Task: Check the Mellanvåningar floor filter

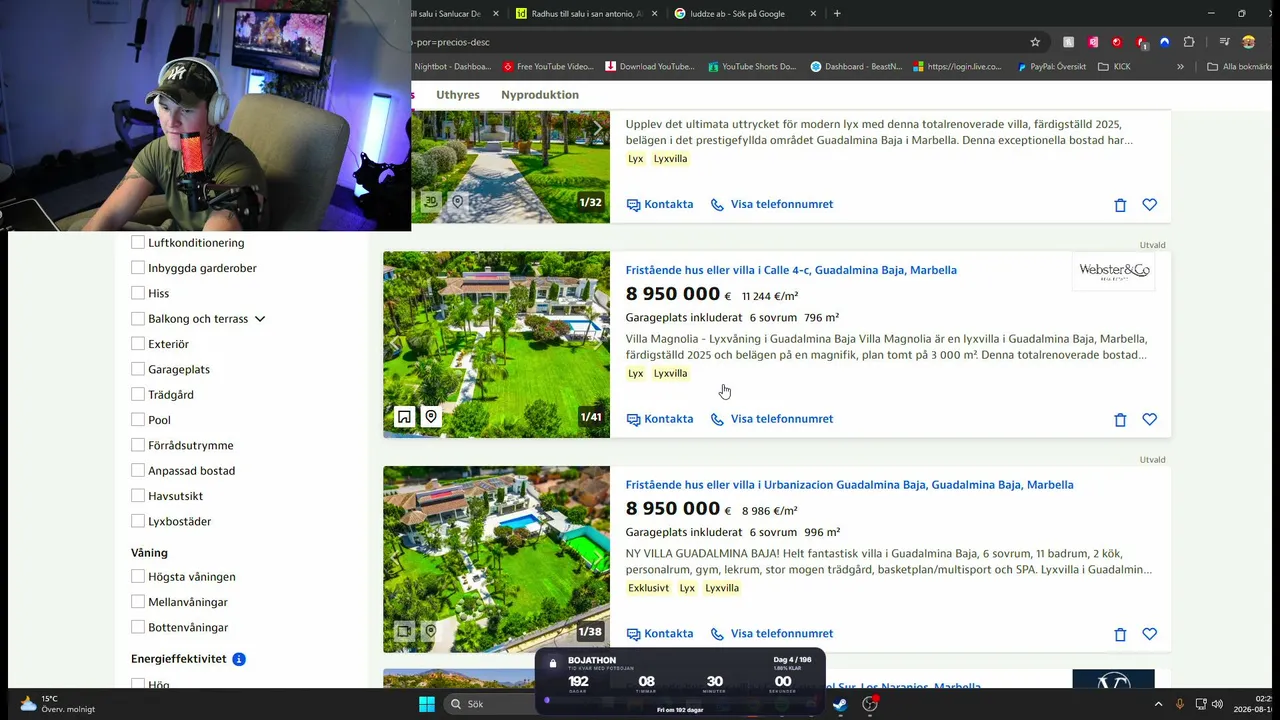Action: pyautogui.click(x=138, y=602)
